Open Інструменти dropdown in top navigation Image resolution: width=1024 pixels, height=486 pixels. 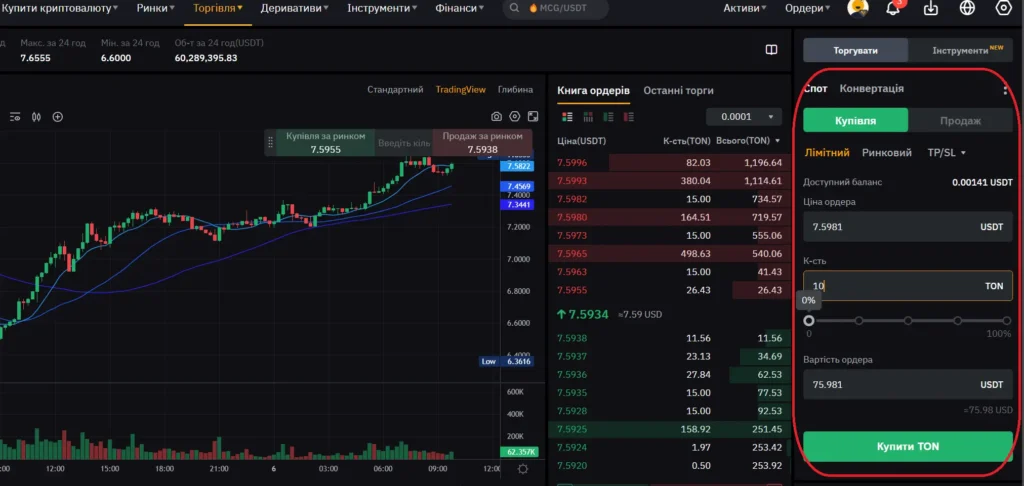(x=382, y=8)
